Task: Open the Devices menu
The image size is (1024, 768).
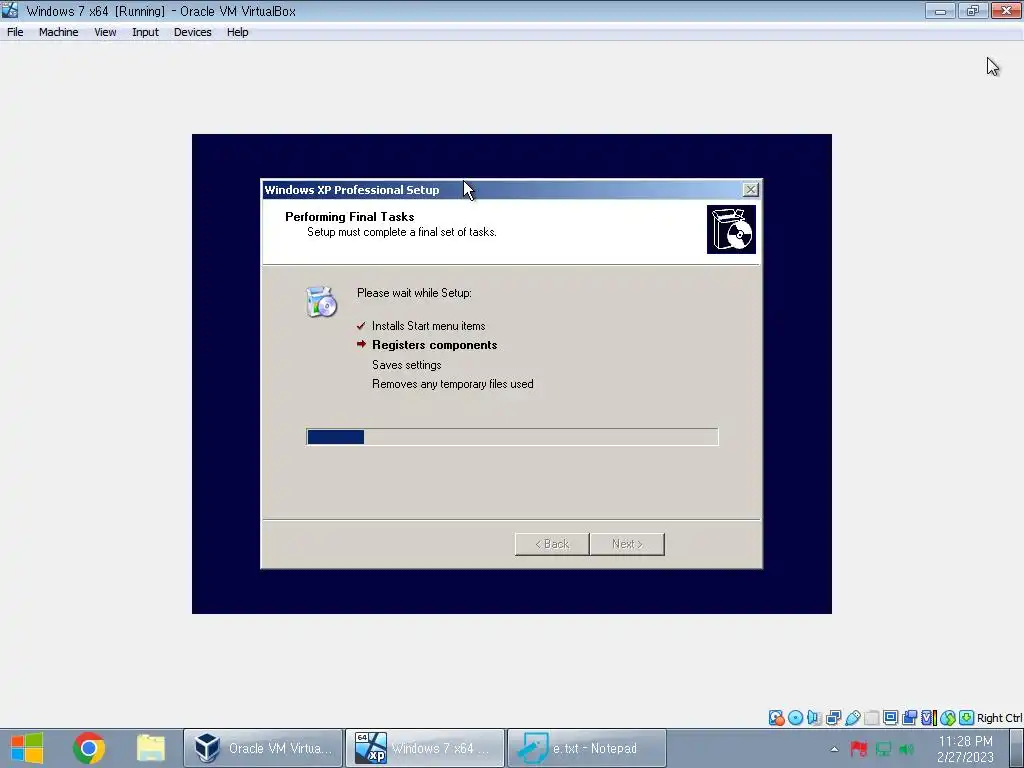Action: (x=193, y=32)
